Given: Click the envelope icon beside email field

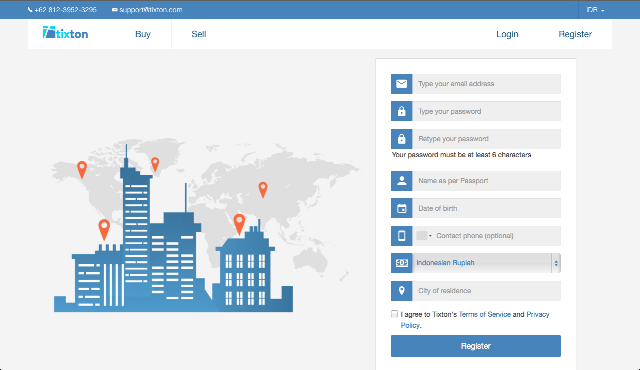Looking at the screenshot, I should (402, 84).
